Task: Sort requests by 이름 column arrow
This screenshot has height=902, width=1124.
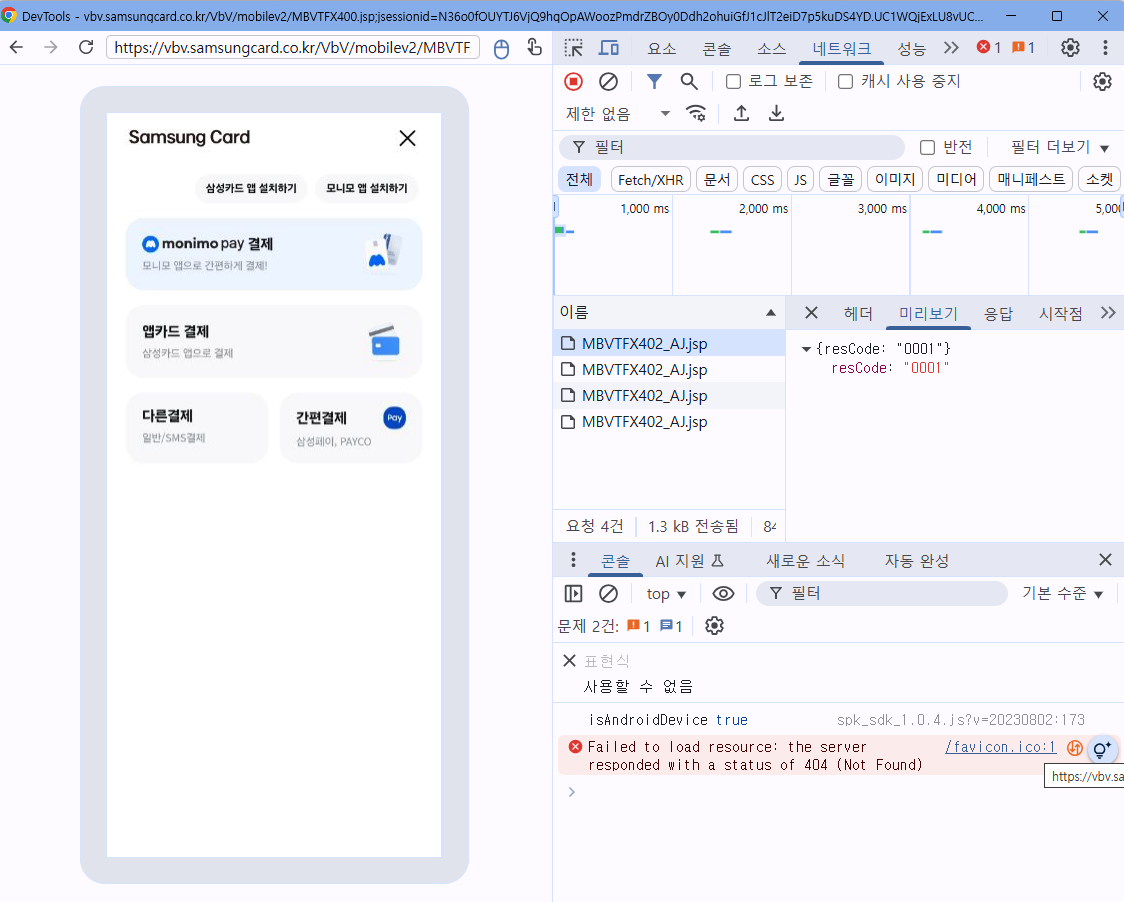Action: pos(771,313)
